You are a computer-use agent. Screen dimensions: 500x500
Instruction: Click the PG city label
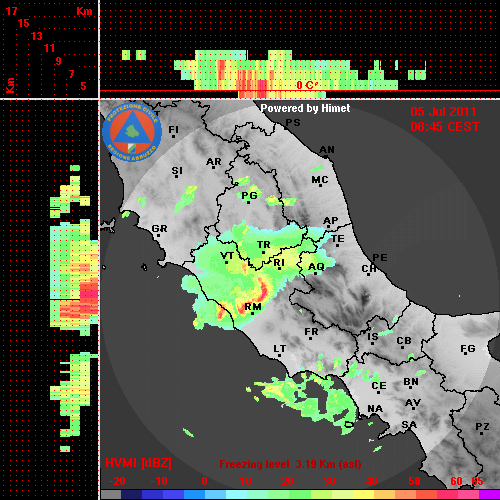[x=249, y=195]
